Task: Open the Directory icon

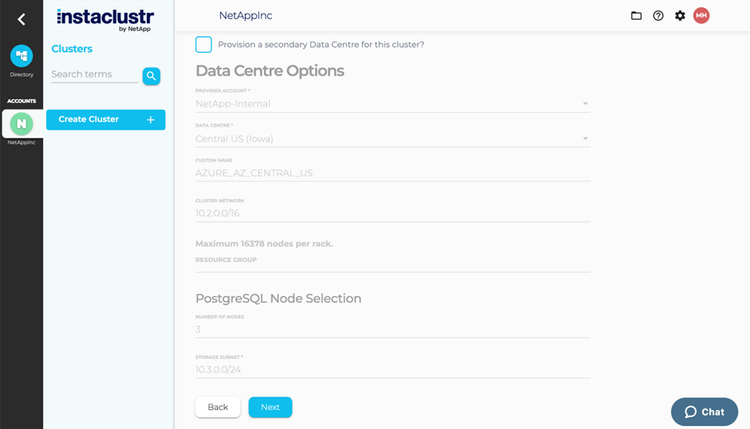Action: pyautogui.click(x=21, y=57)
